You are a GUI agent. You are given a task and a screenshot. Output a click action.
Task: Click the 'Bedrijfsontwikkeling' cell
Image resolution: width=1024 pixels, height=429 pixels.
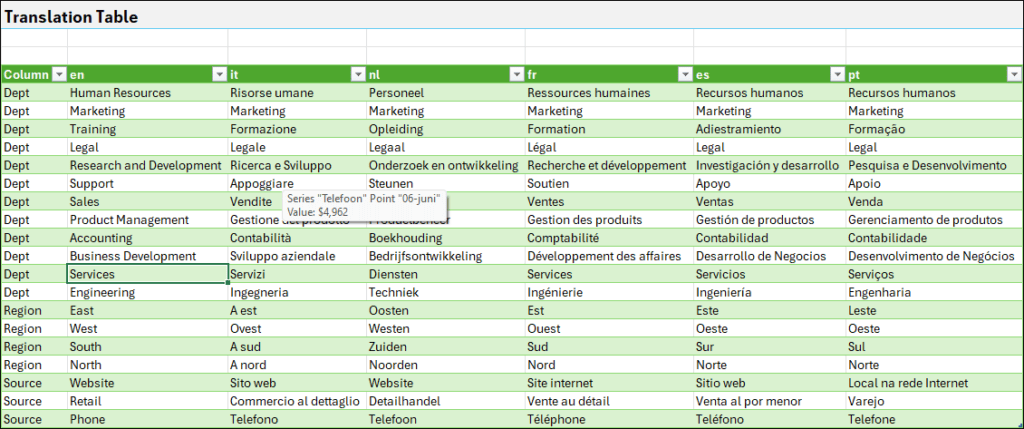pyautogui.click(x=424, y=256)
